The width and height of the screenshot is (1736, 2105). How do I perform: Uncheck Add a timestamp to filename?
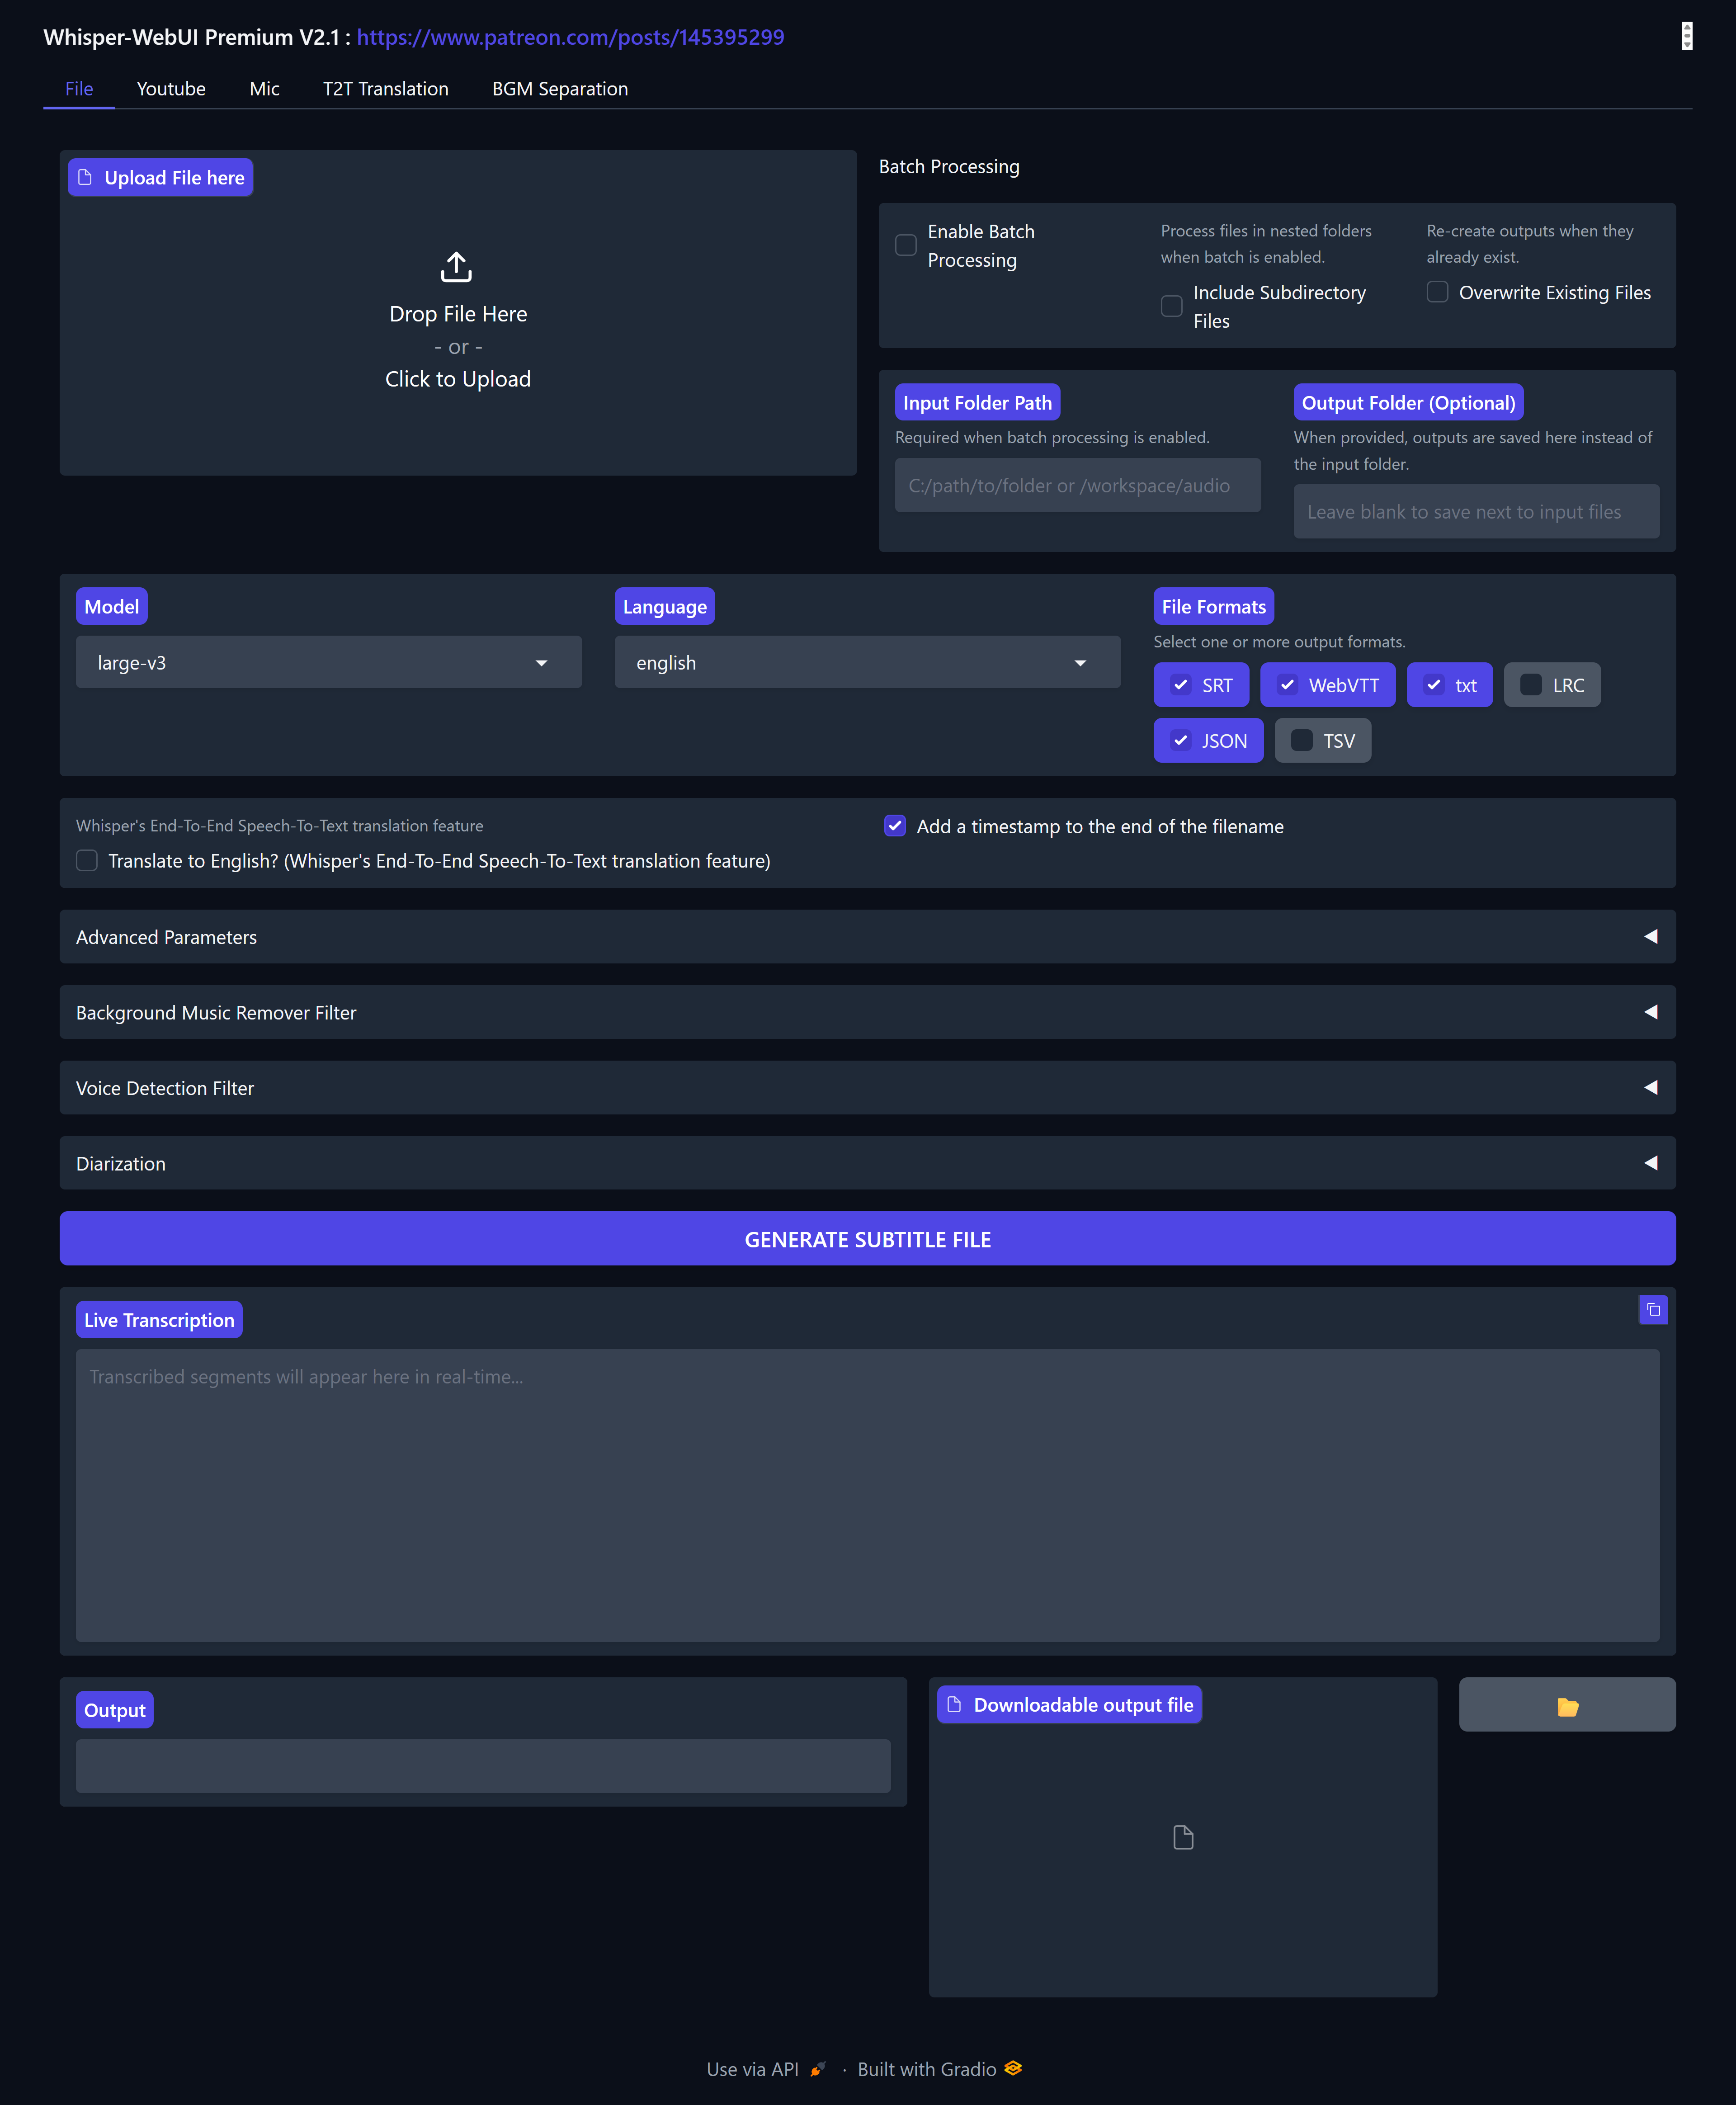point(895,826)
